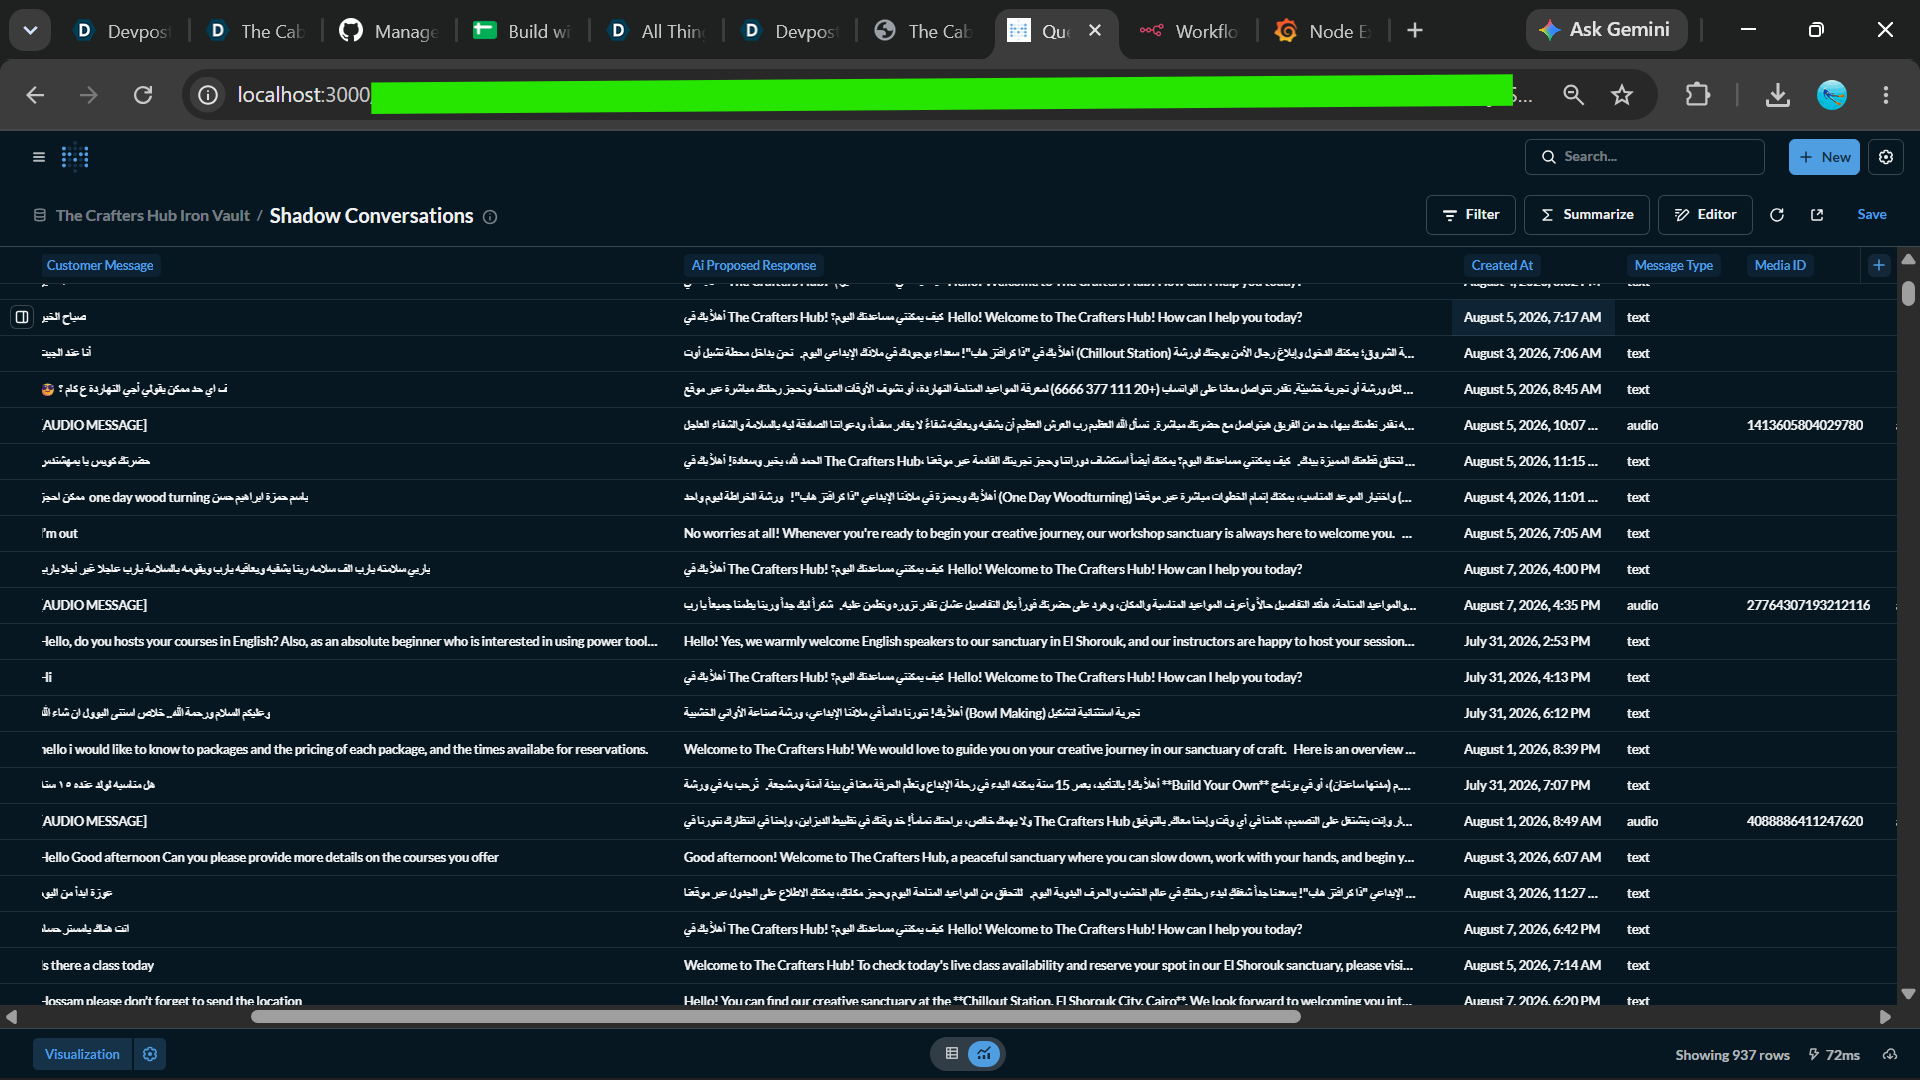
Task: Open Message Type column header menu
Action: click(1673, 265)
